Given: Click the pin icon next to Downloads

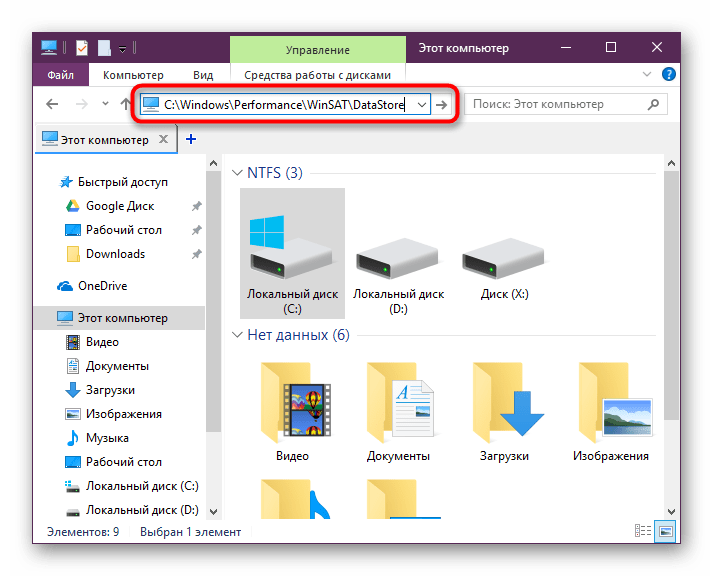Looking at the screenshot, I should click(x=196, y=254).
